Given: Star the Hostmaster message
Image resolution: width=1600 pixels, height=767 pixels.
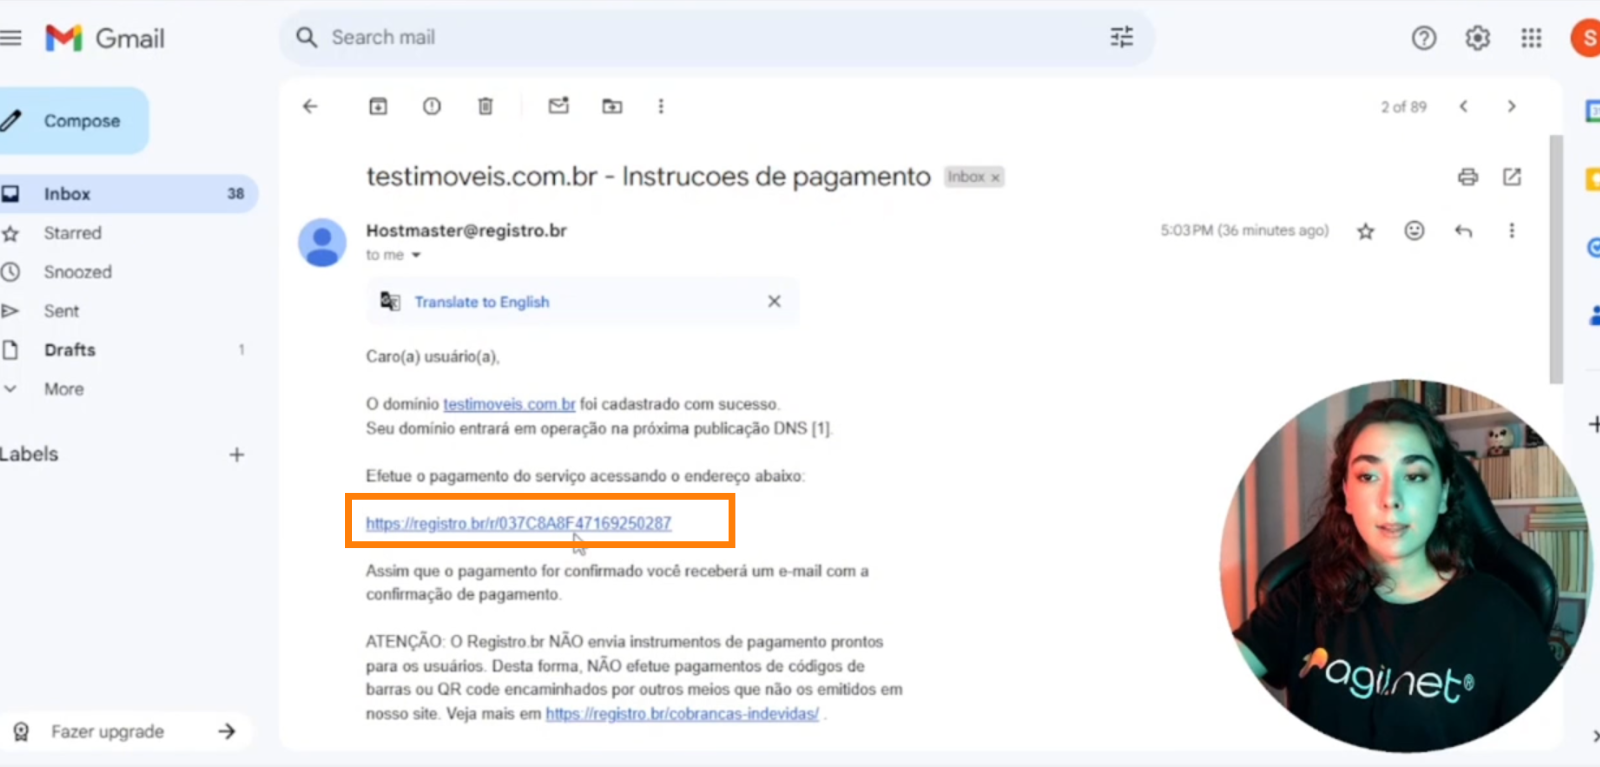Looking at the screenshot, I should [x=1365, y=231].
